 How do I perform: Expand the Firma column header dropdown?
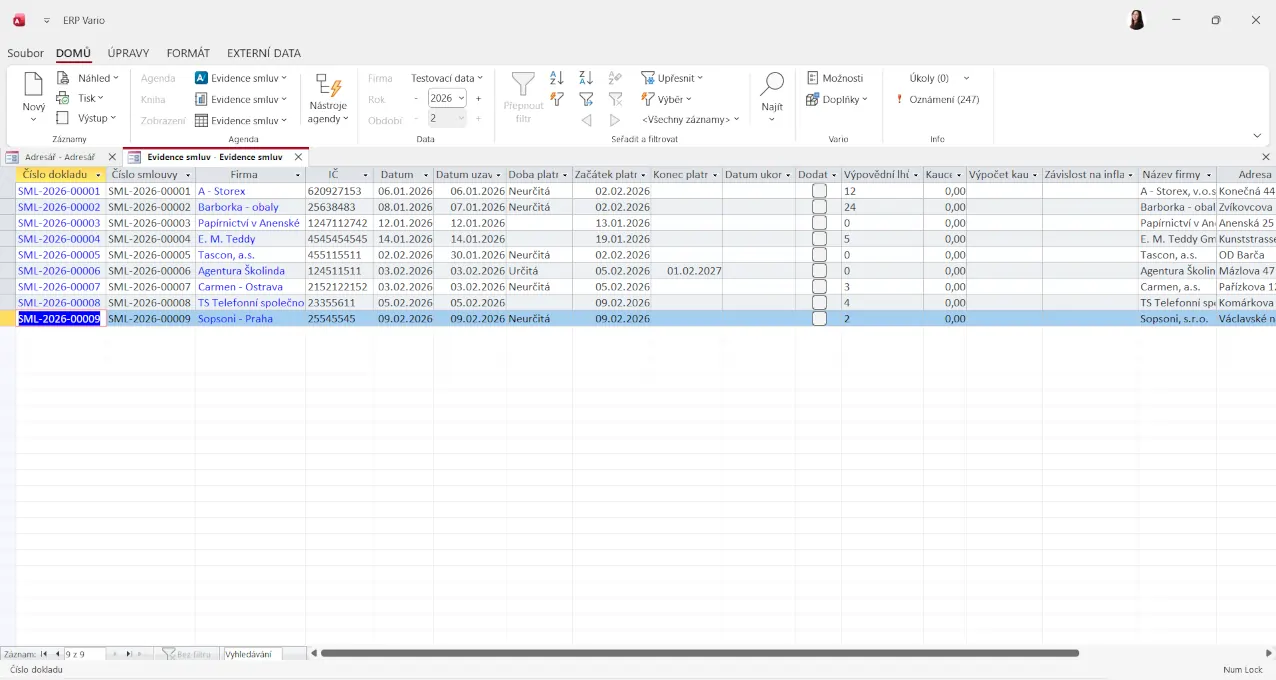point(298,175)
